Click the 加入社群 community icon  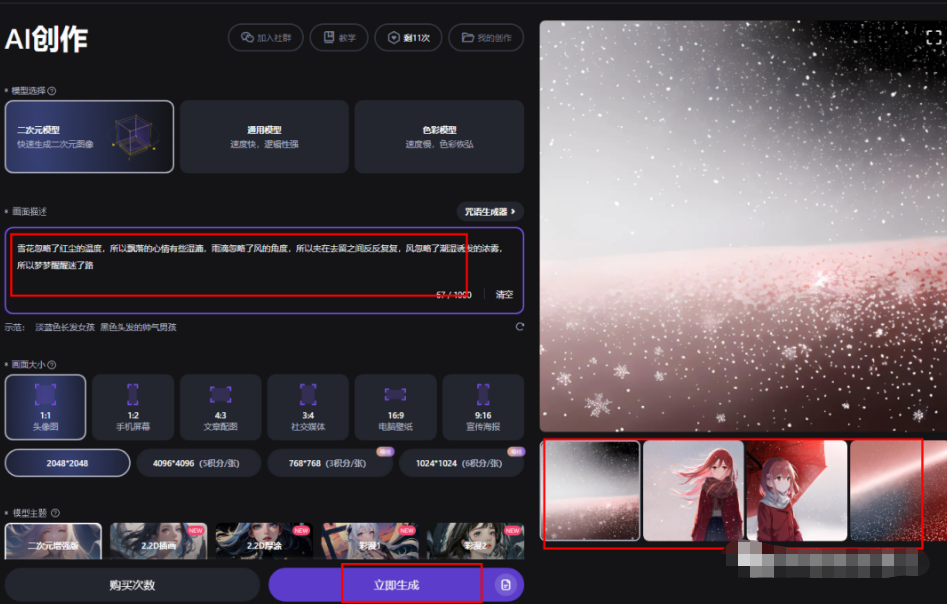pos(249,37)
